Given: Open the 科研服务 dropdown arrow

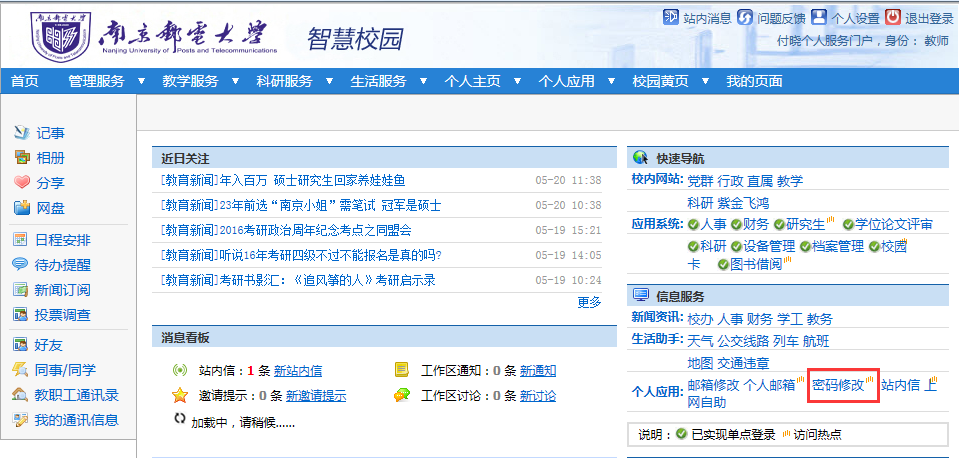Looking at the screenshot, I should [329, 81].
